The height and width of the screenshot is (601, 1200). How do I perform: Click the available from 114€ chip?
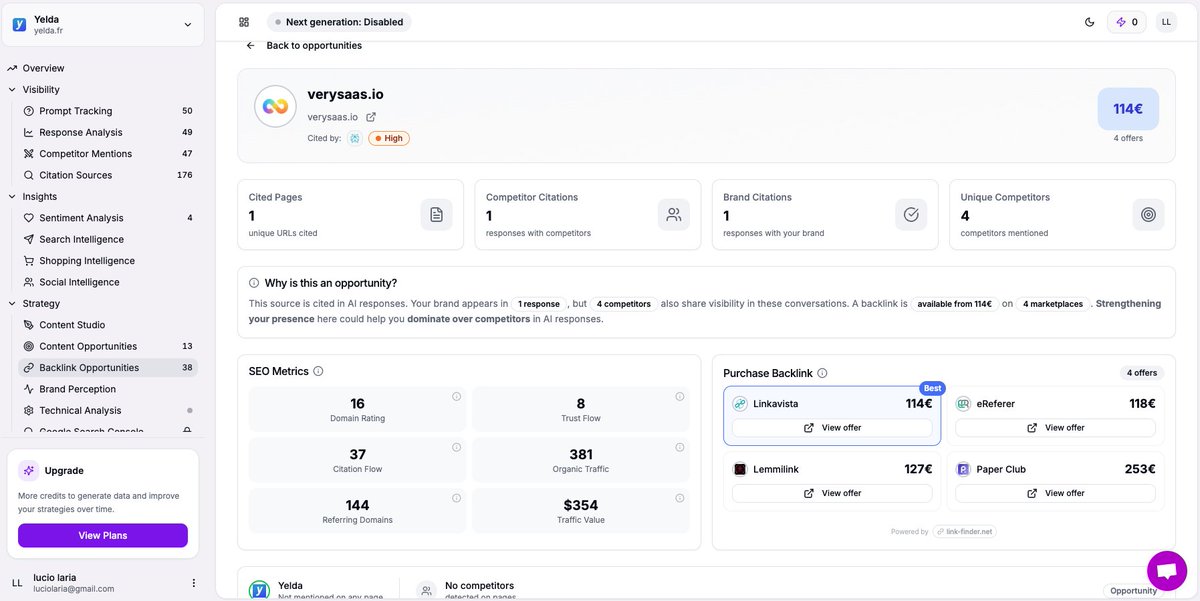tap(954, 304)
